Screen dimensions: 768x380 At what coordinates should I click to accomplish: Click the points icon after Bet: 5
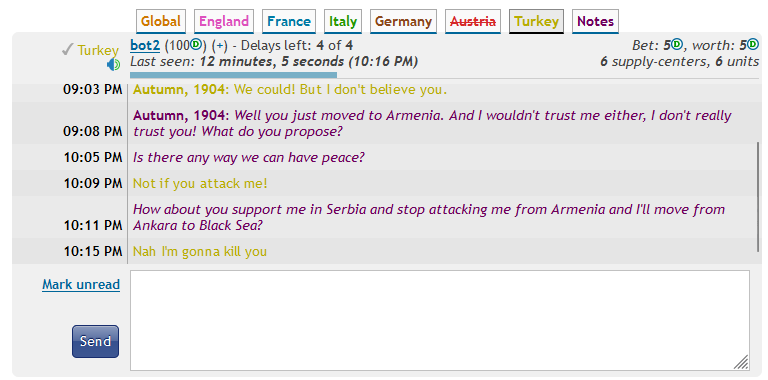(x=676, y=45)
